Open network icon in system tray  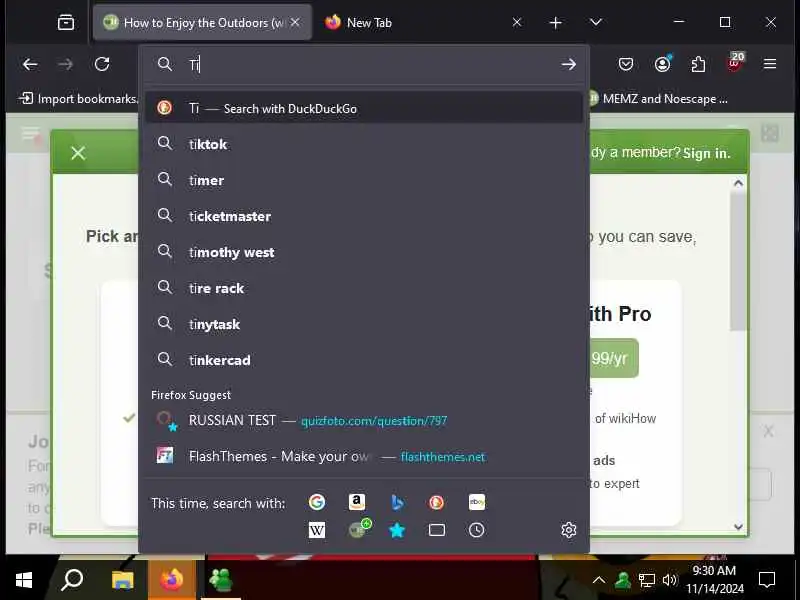pyautogui.click(x=646, y=580)
